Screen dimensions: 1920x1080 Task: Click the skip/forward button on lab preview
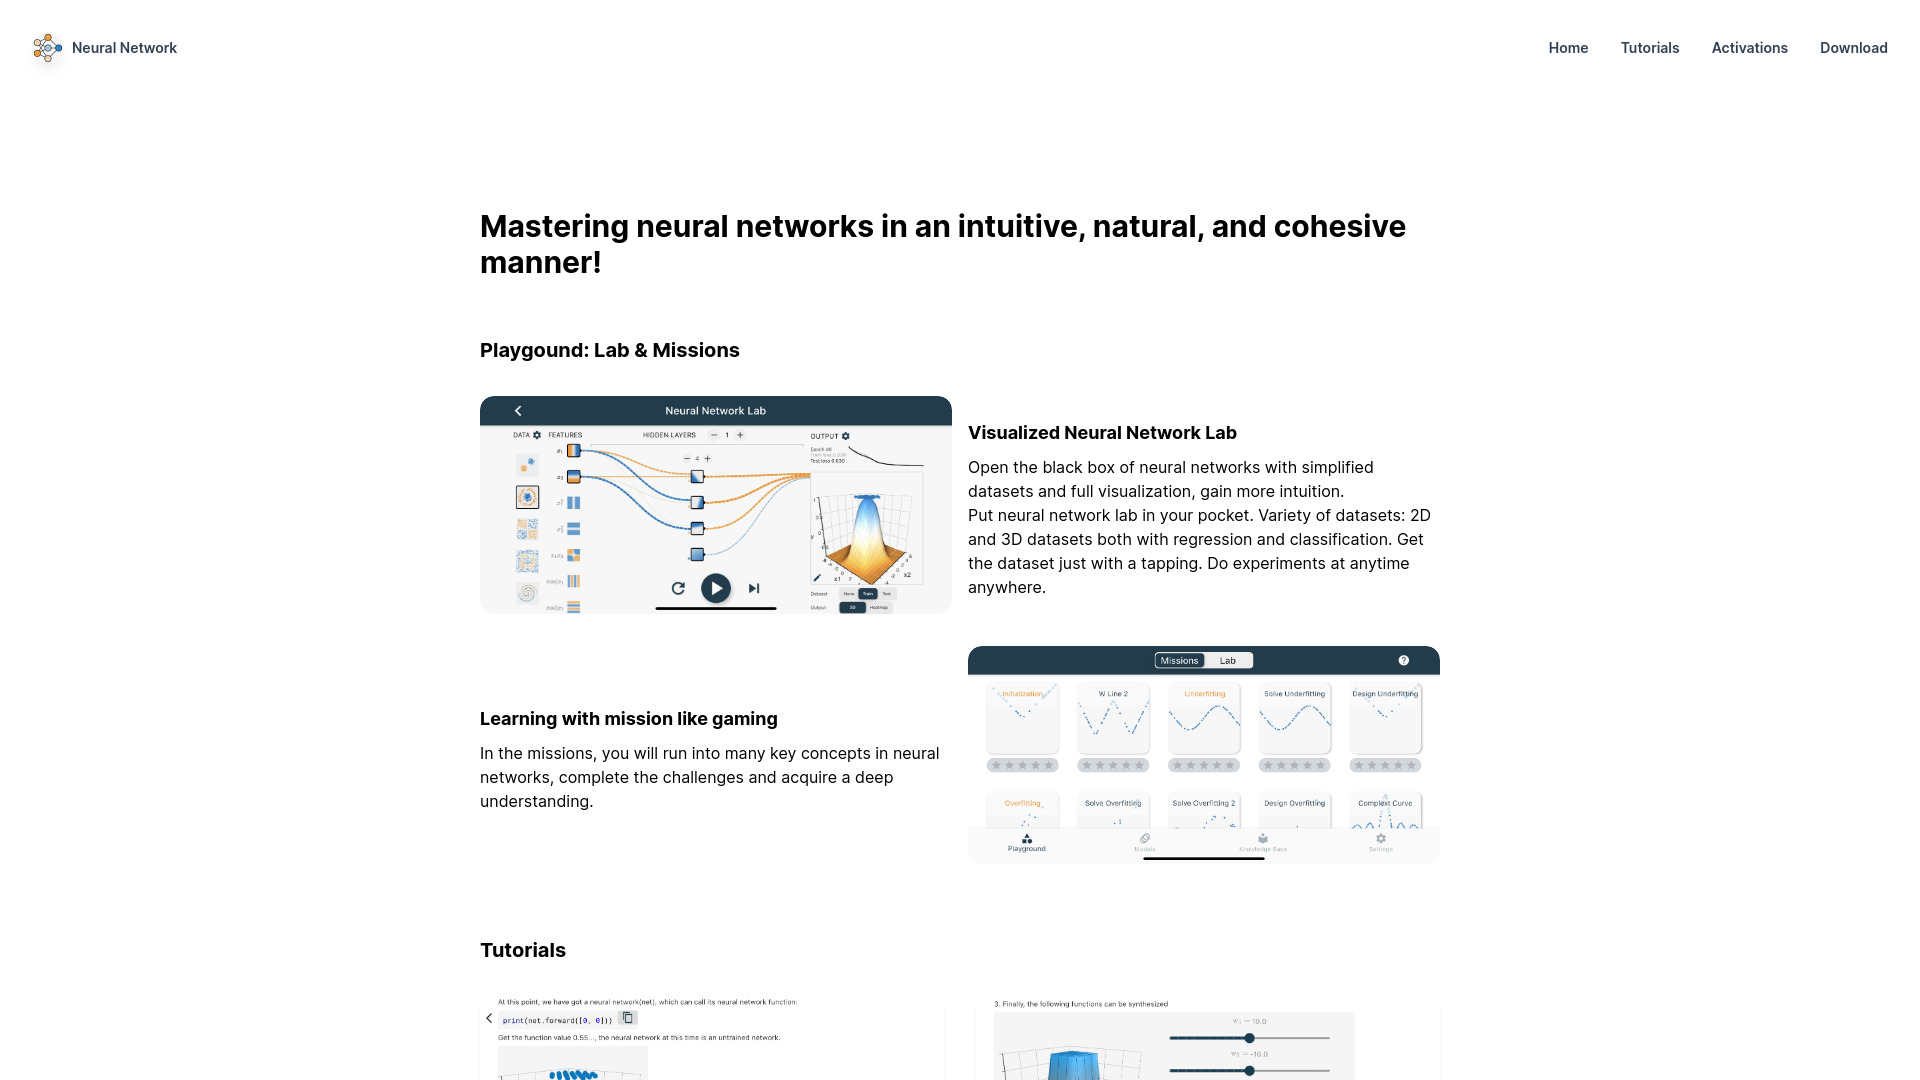coord(754,588)
